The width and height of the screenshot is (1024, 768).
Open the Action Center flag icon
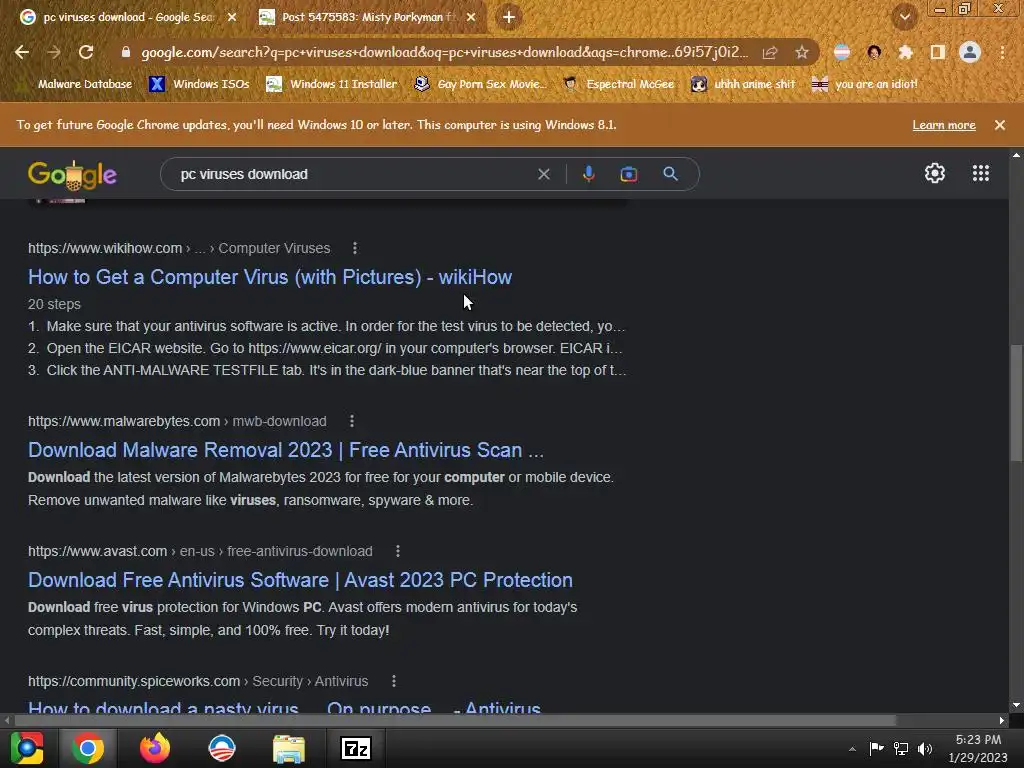pyautogui.click(x=876, y=748)
